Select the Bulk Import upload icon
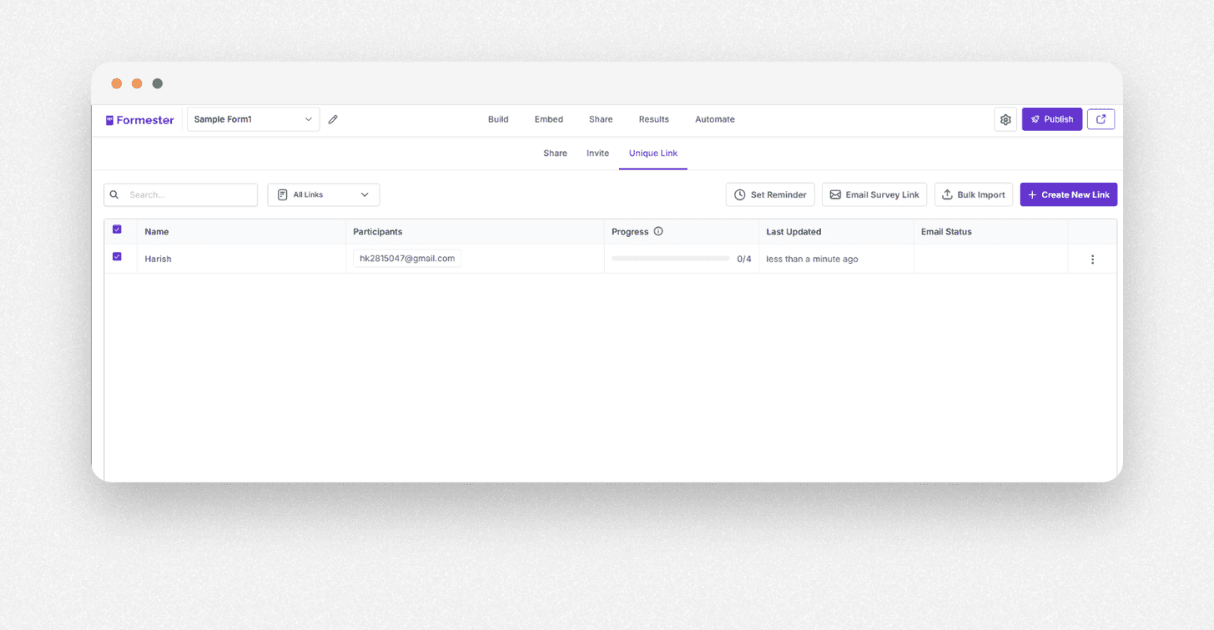The width and height of the screenshot is (1214, 630). 947,194
